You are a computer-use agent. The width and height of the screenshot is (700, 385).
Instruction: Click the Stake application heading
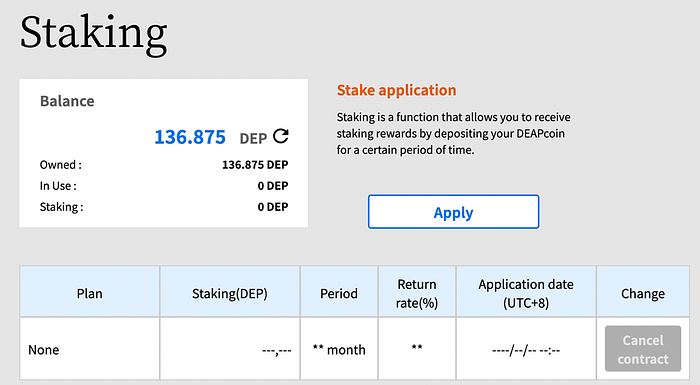tap(396, 90)
